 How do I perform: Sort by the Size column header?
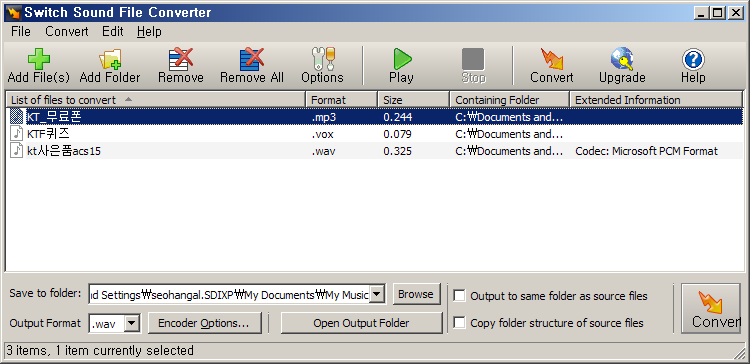(x=414, y=100)
